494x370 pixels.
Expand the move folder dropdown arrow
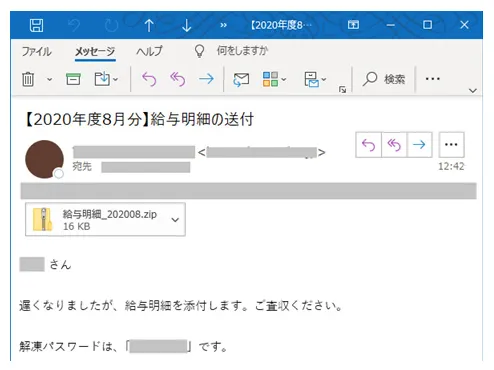115,79
